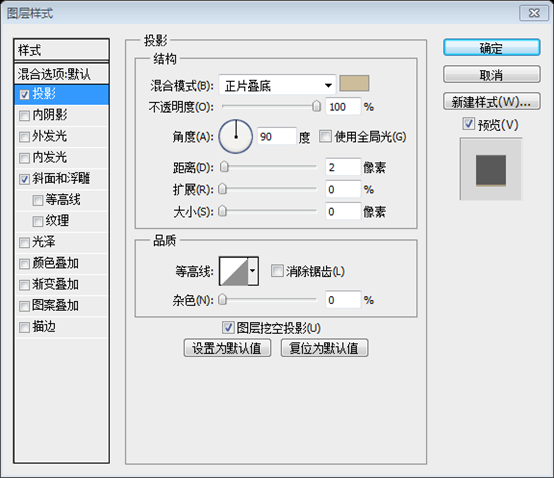Click the 杂色 slider handle

[223, 300]
